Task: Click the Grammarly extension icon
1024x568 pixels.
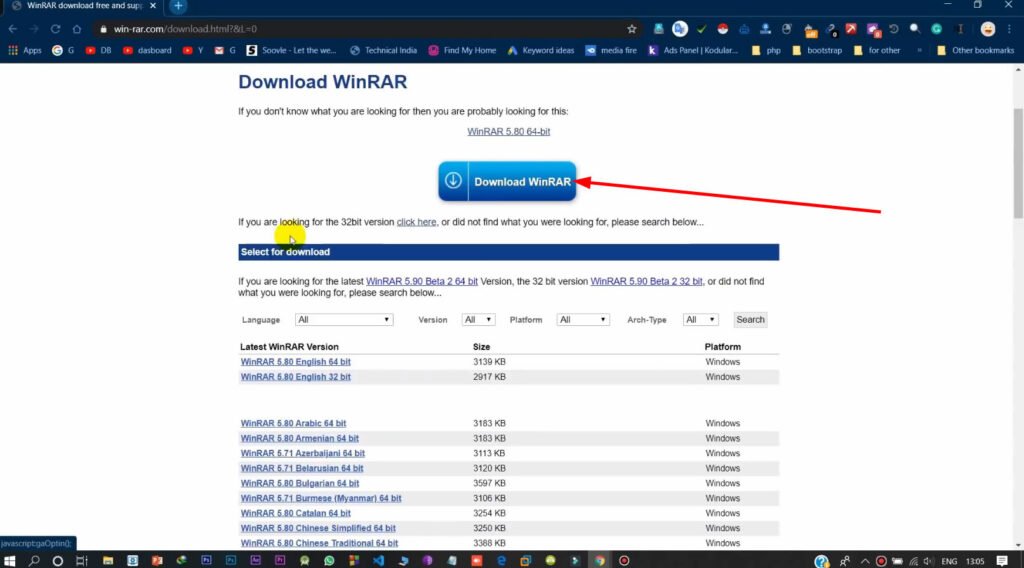Action: (x=936, y=29)
